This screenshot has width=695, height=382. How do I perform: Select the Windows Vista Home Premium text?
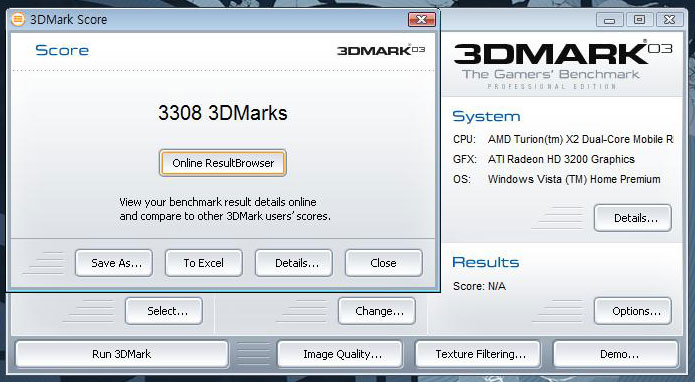(x=574, y=179)
